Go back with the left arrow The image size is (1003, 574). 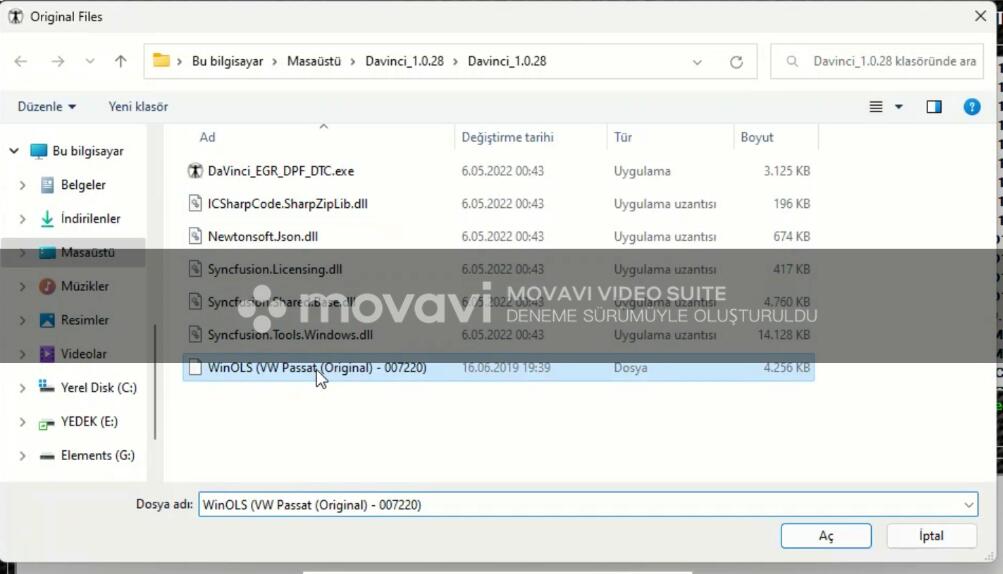click(20, 61)
